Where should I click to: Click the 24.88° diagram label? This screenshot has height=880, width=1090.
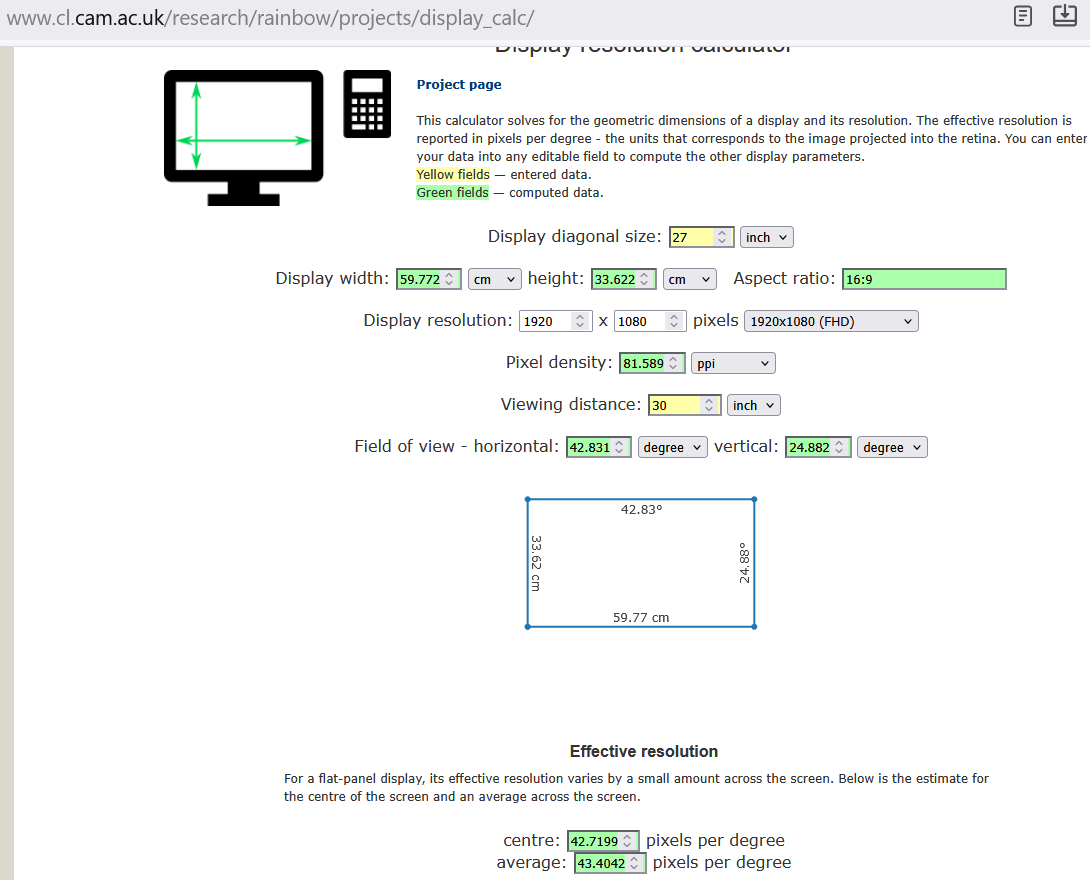[745, 563]
